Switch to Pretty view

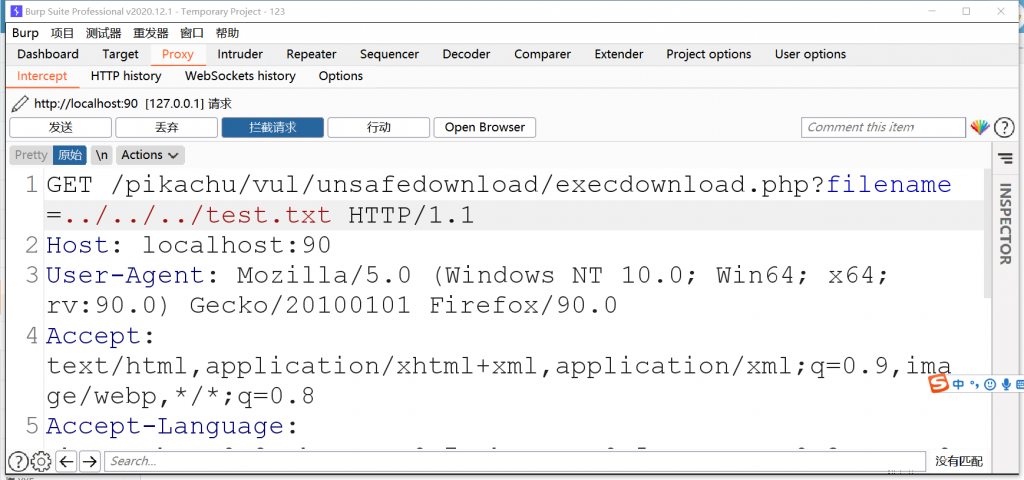point(31,155)
